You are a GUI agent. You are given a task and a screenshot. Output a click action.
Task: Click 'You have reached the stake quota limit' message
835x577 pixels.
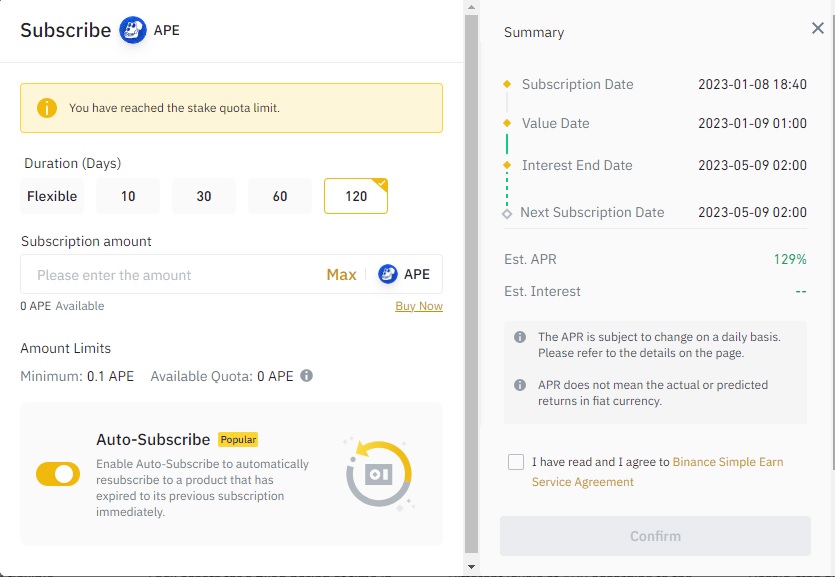[174, 108]
